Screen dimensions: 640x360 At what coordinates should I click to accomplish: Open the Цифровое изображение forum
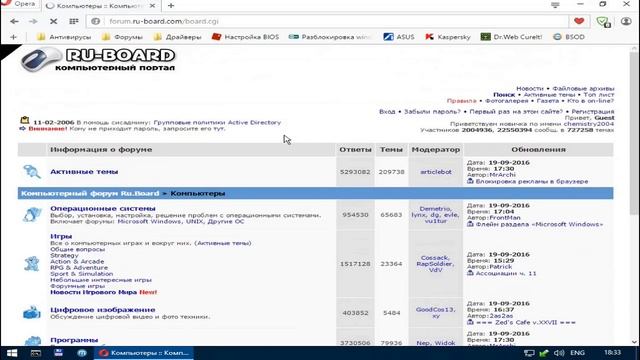[x=103, y=310]
